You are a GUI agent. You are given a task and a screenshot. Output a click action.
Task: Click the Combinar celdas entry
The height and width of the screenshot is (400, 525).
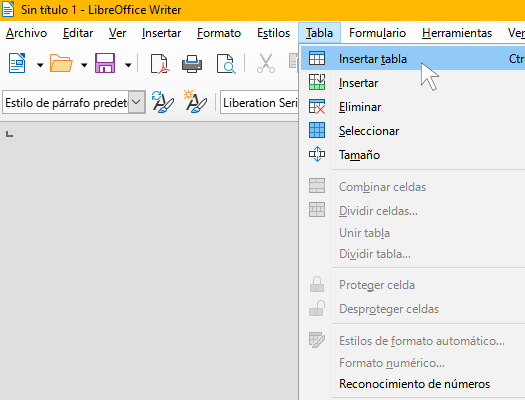pyautogui.click(x=413, y=186)
